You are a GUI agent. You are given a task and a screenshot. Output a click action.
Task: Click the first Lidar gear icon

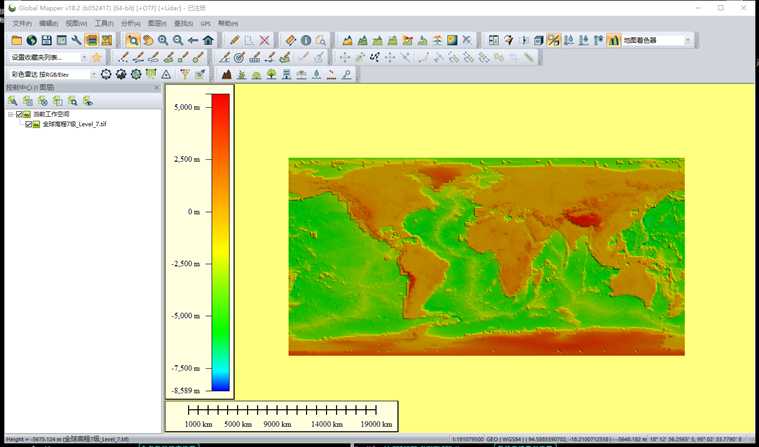pos(106,75)
